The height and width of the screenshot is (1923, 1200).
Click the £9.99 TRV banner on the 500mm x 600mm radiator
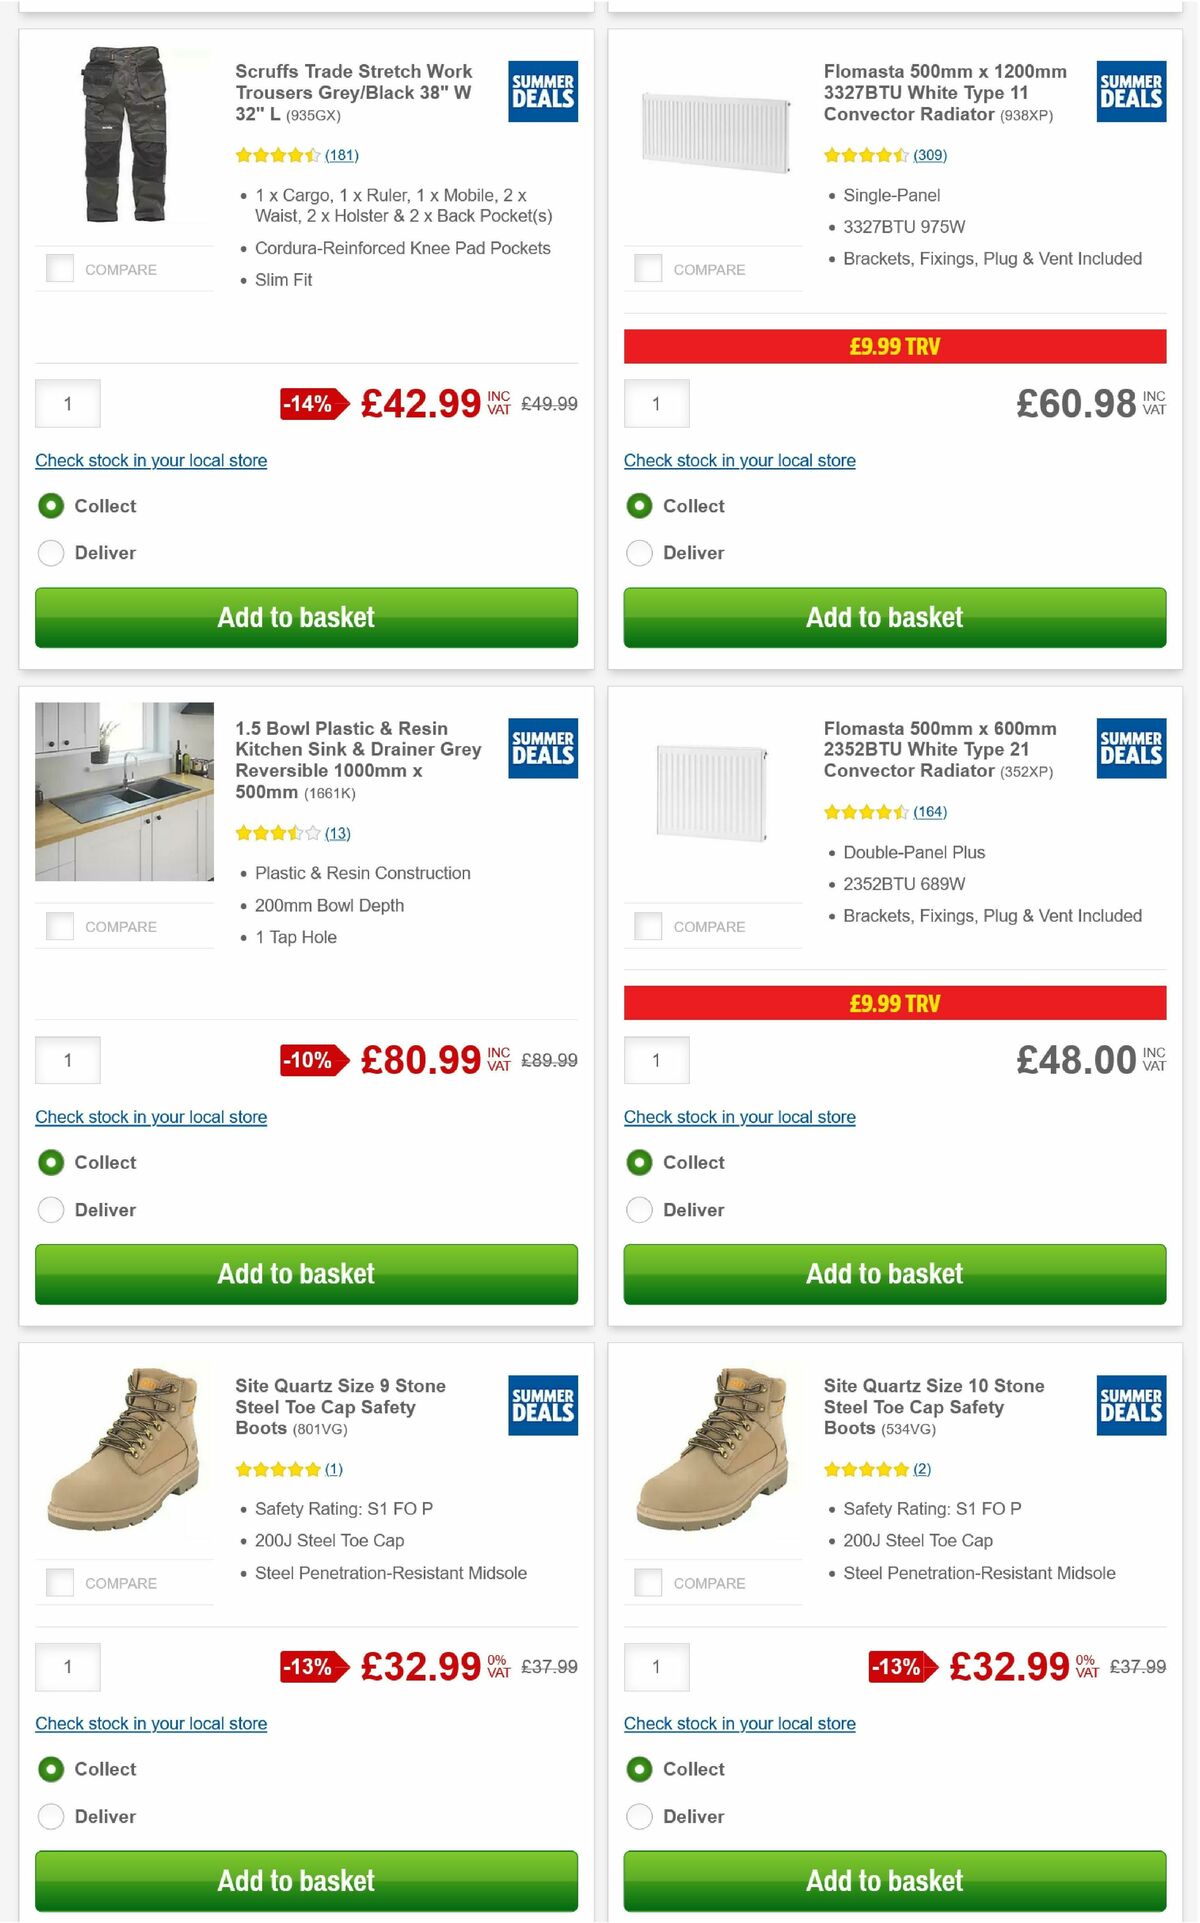(x=896, y=1003)
